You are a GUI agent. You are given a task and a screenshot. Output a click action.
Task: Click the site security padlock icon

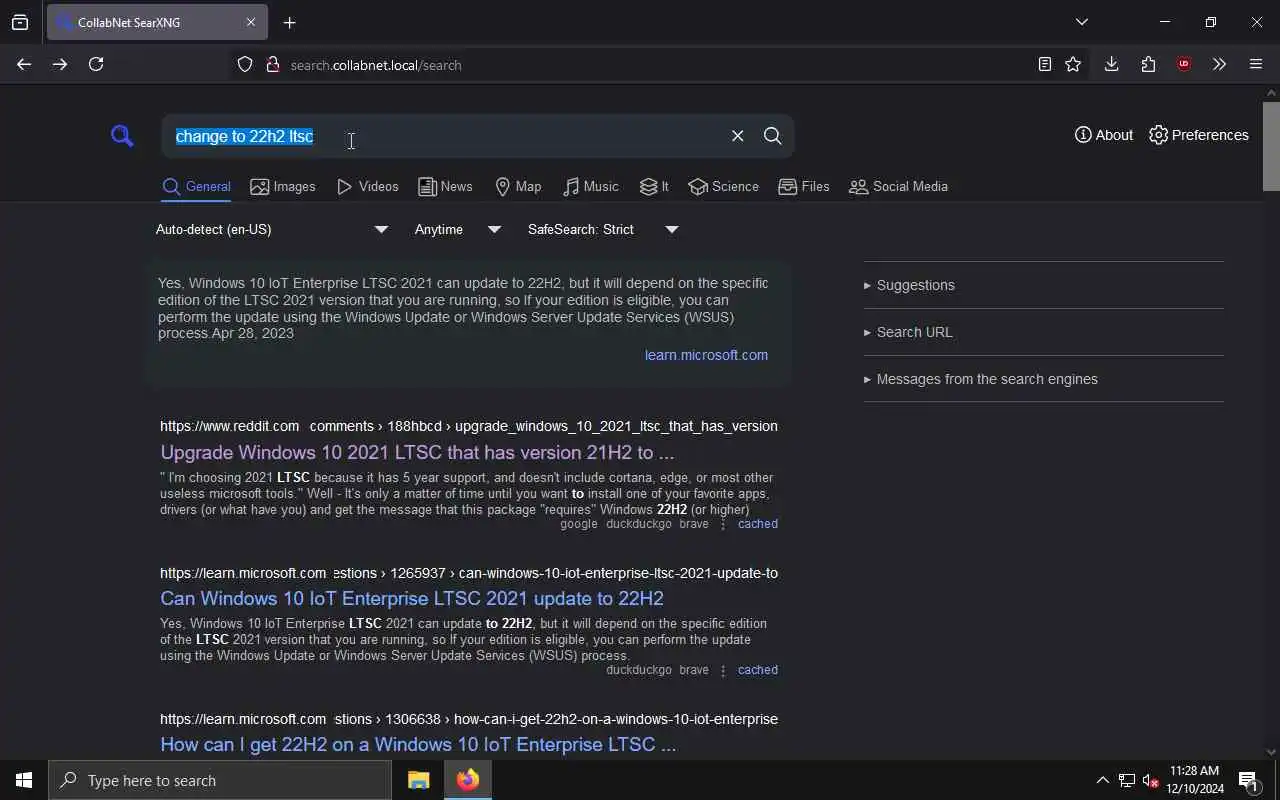coord(272,65)
